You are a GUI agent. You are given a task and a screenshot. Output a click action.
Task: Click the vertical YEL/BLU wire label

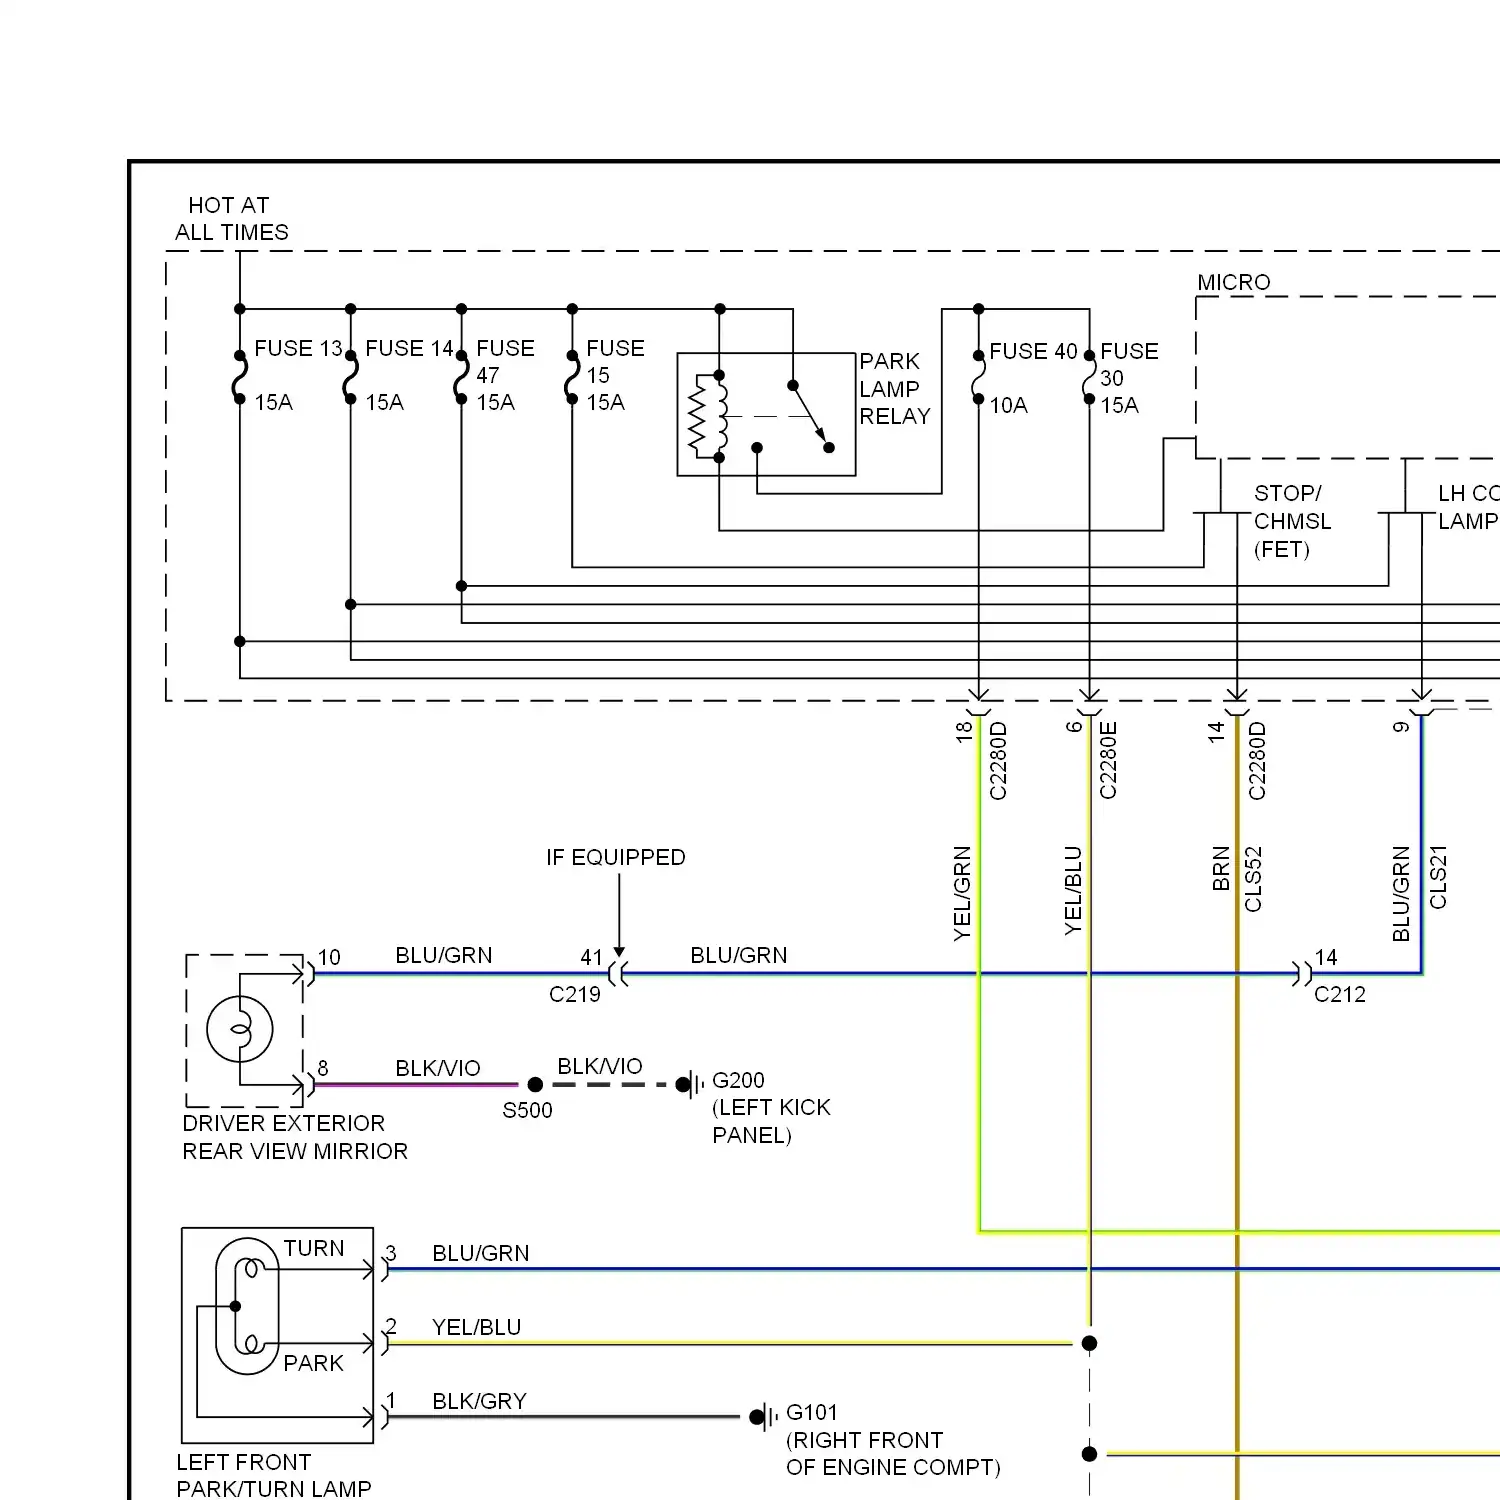coord(1073,890)
